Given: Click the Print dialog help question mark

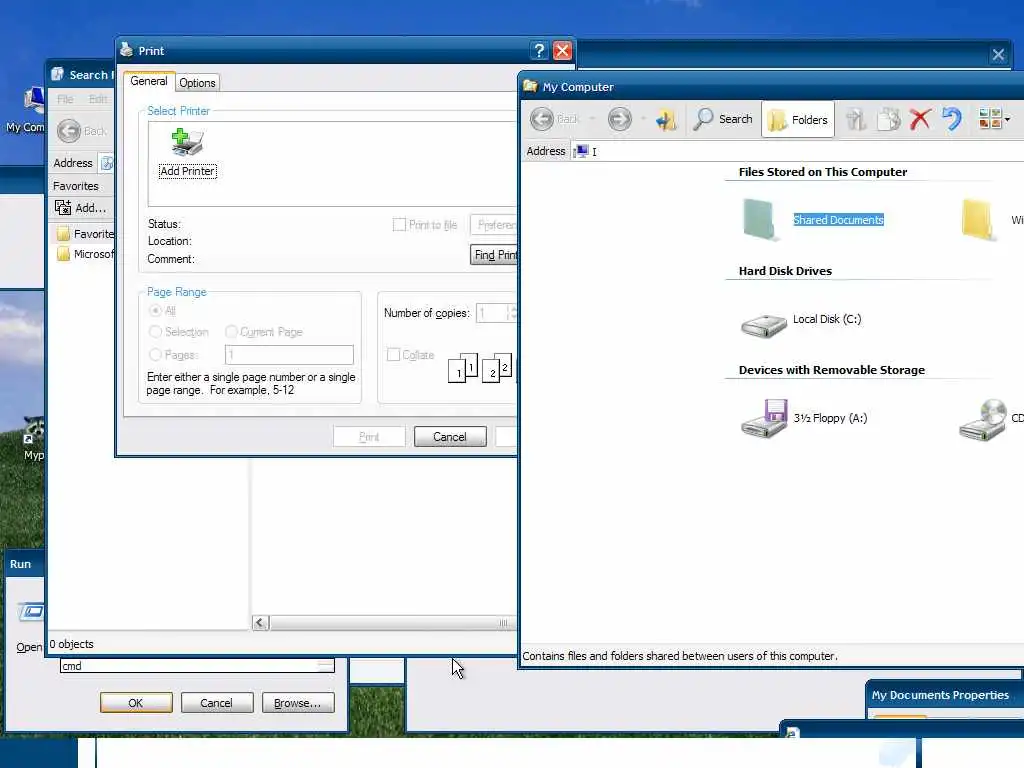Looking at the screenshot, I should pos(538,51).
